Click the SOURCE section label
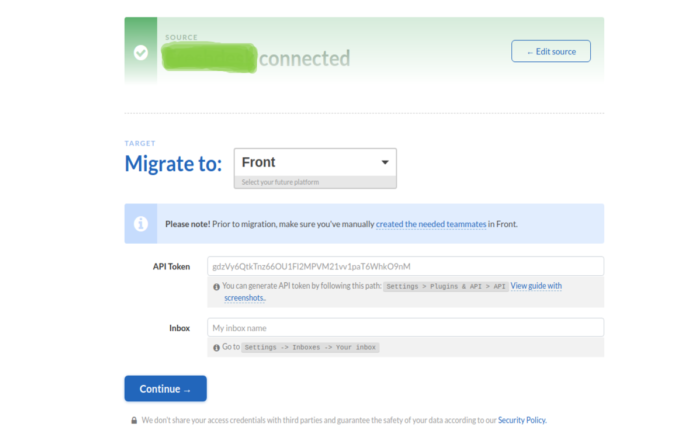Viewport: 700px width, 444px height. click(181, 37)
